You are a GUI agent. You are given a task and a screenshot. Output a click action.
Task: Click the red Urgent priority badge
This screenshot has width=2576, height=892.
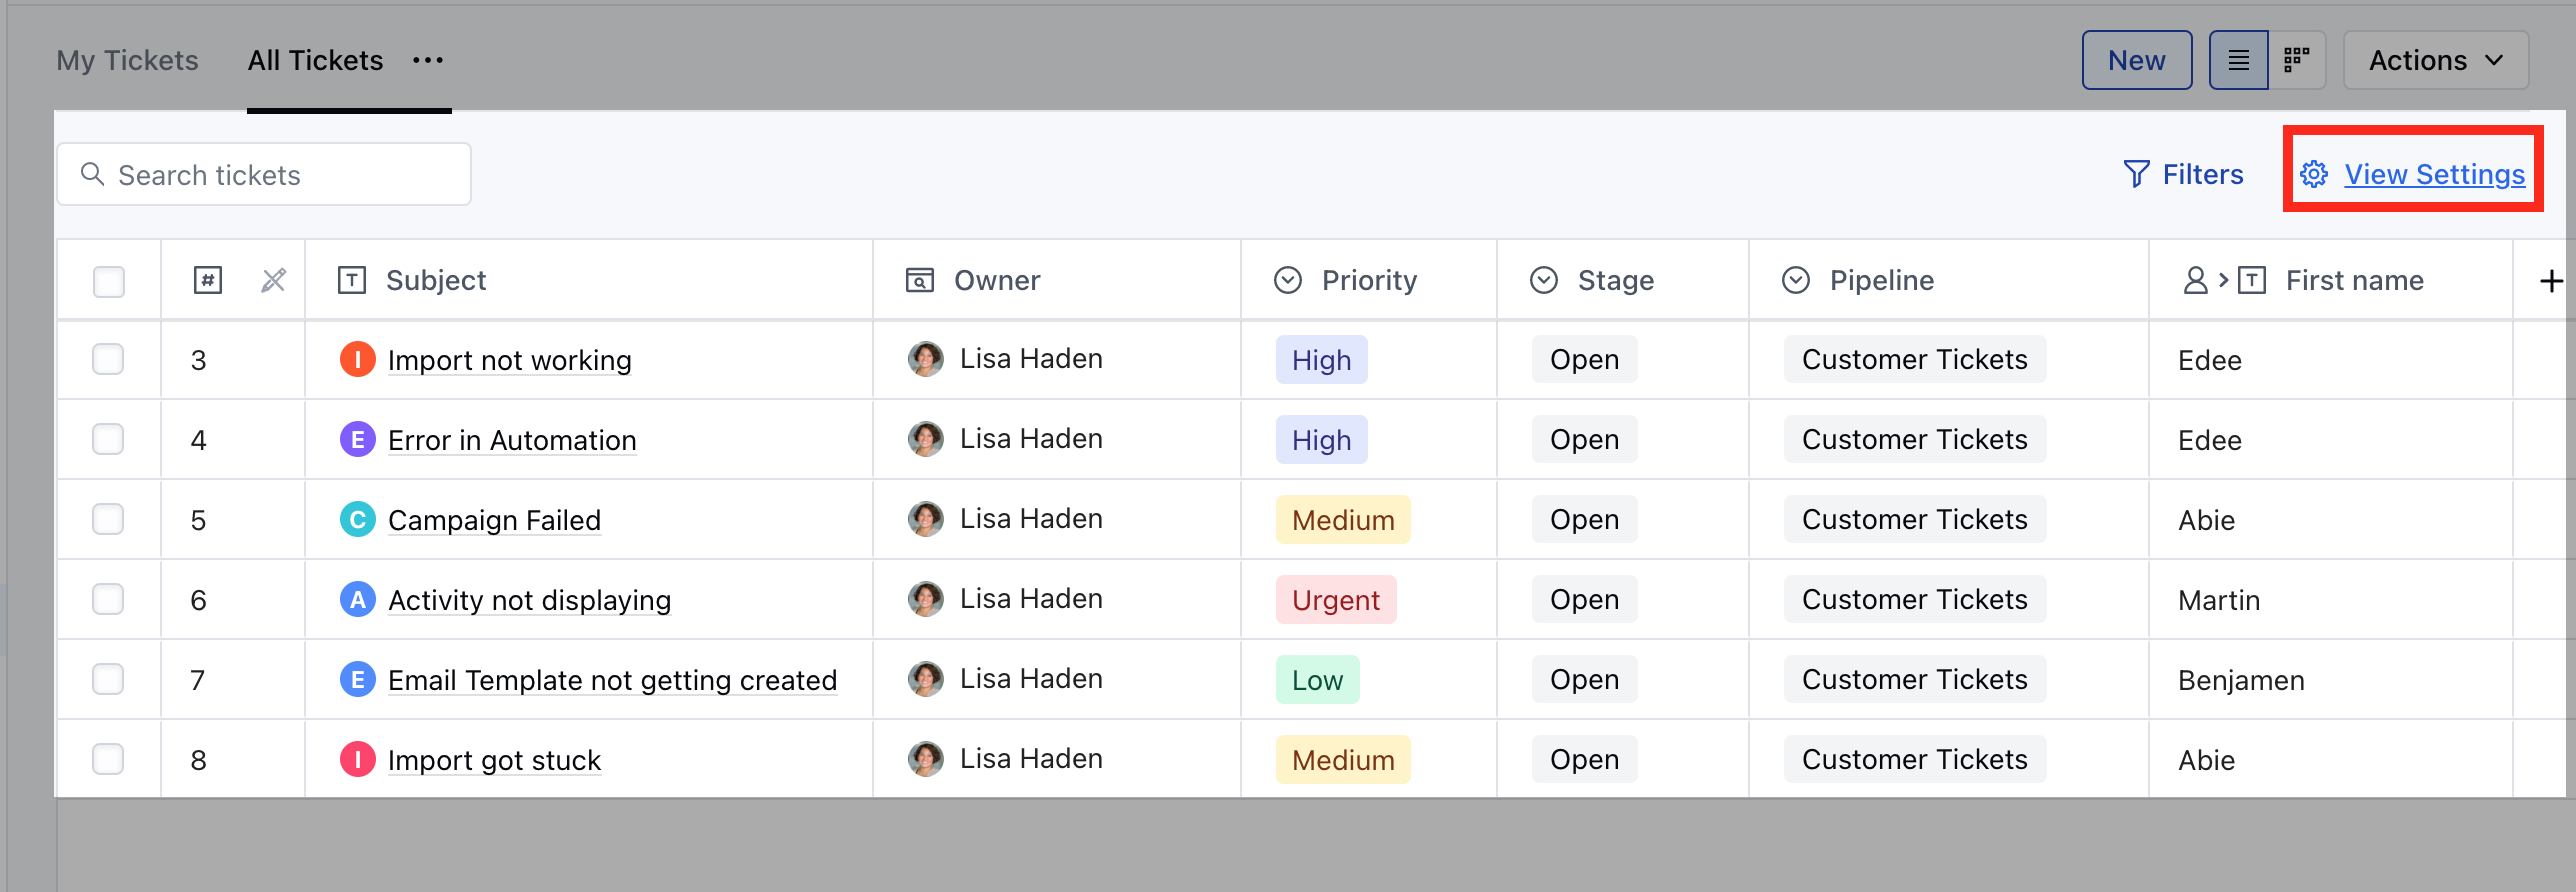pos(1336,599)
